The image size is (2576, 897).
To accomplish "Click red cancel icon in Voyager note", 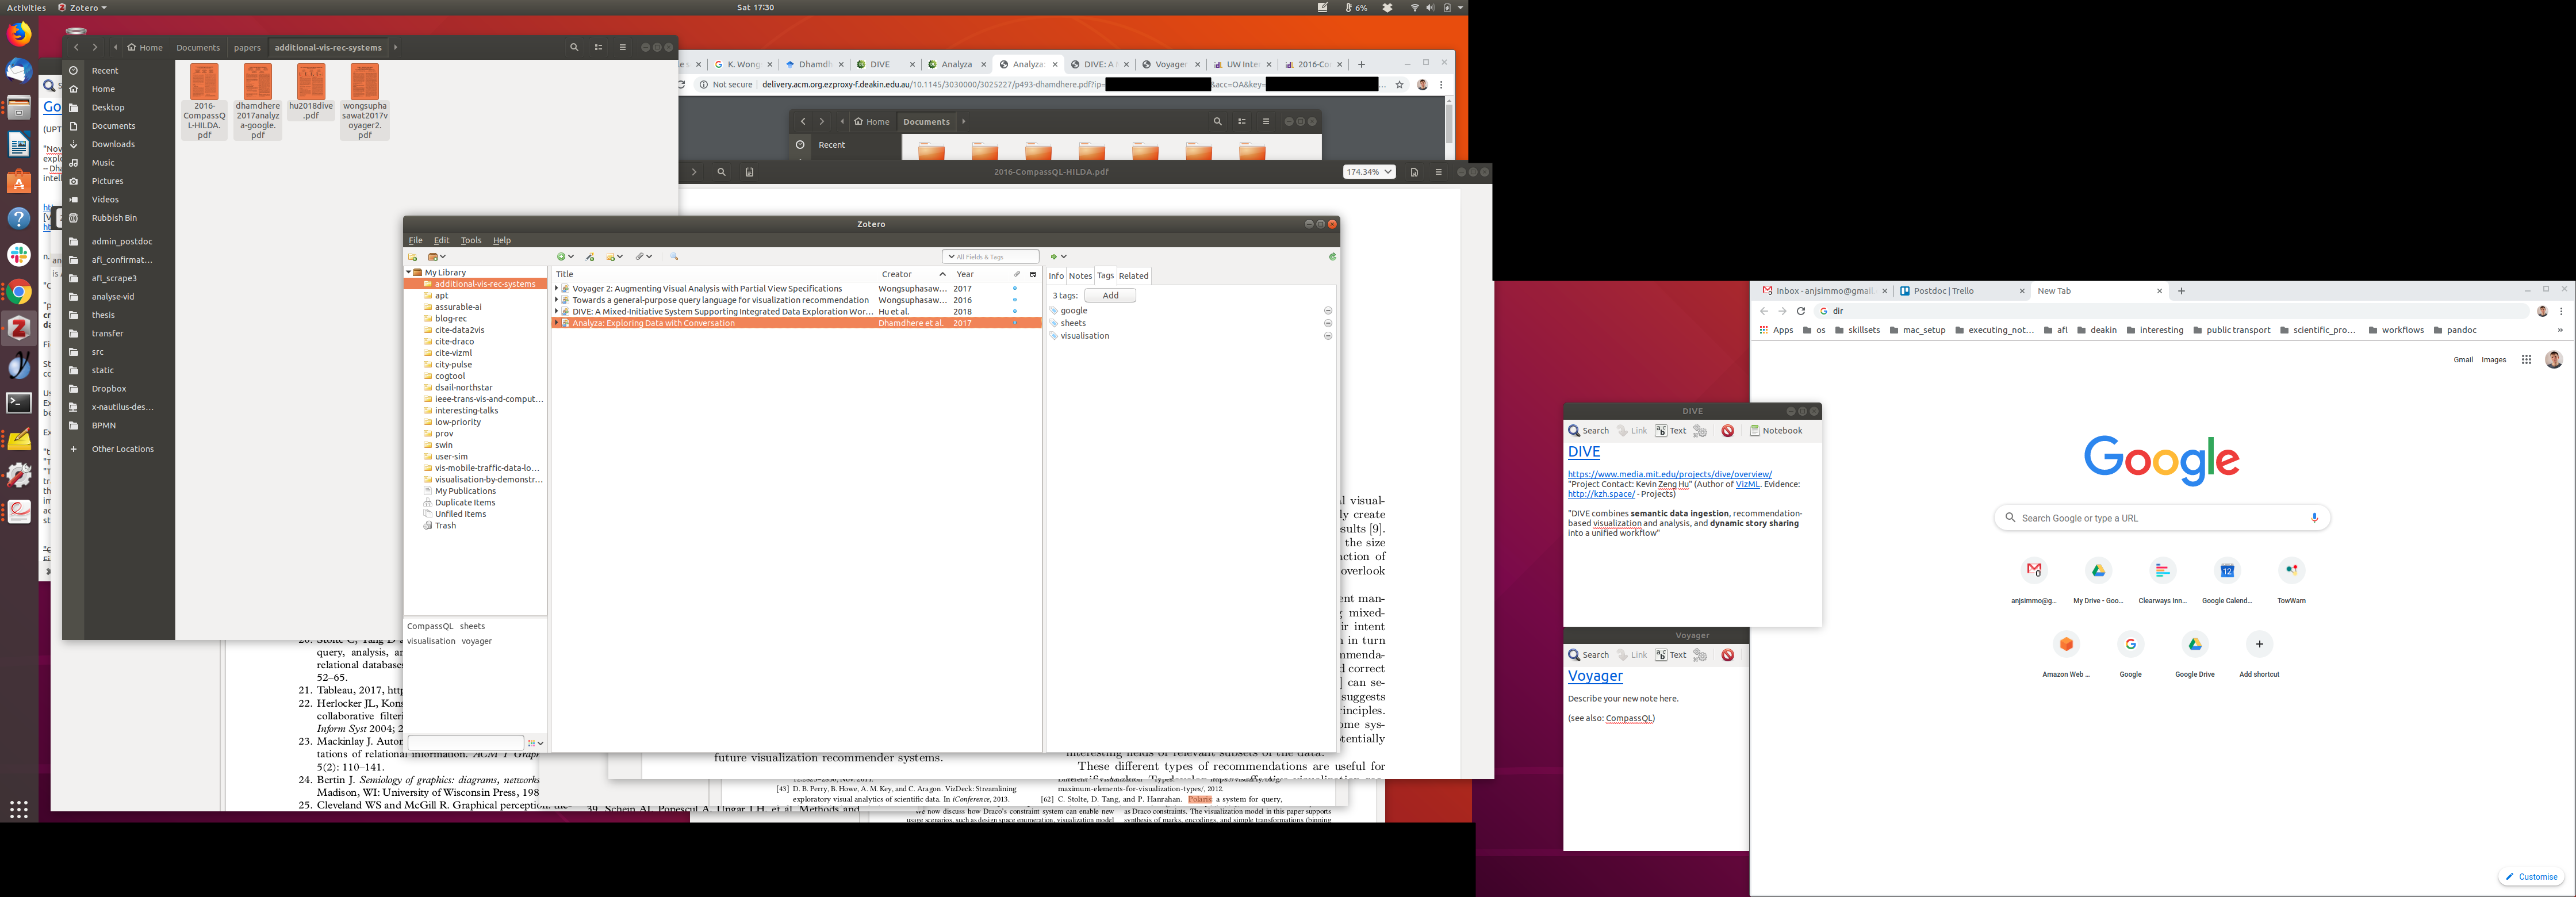I will tap(1727, 655).
